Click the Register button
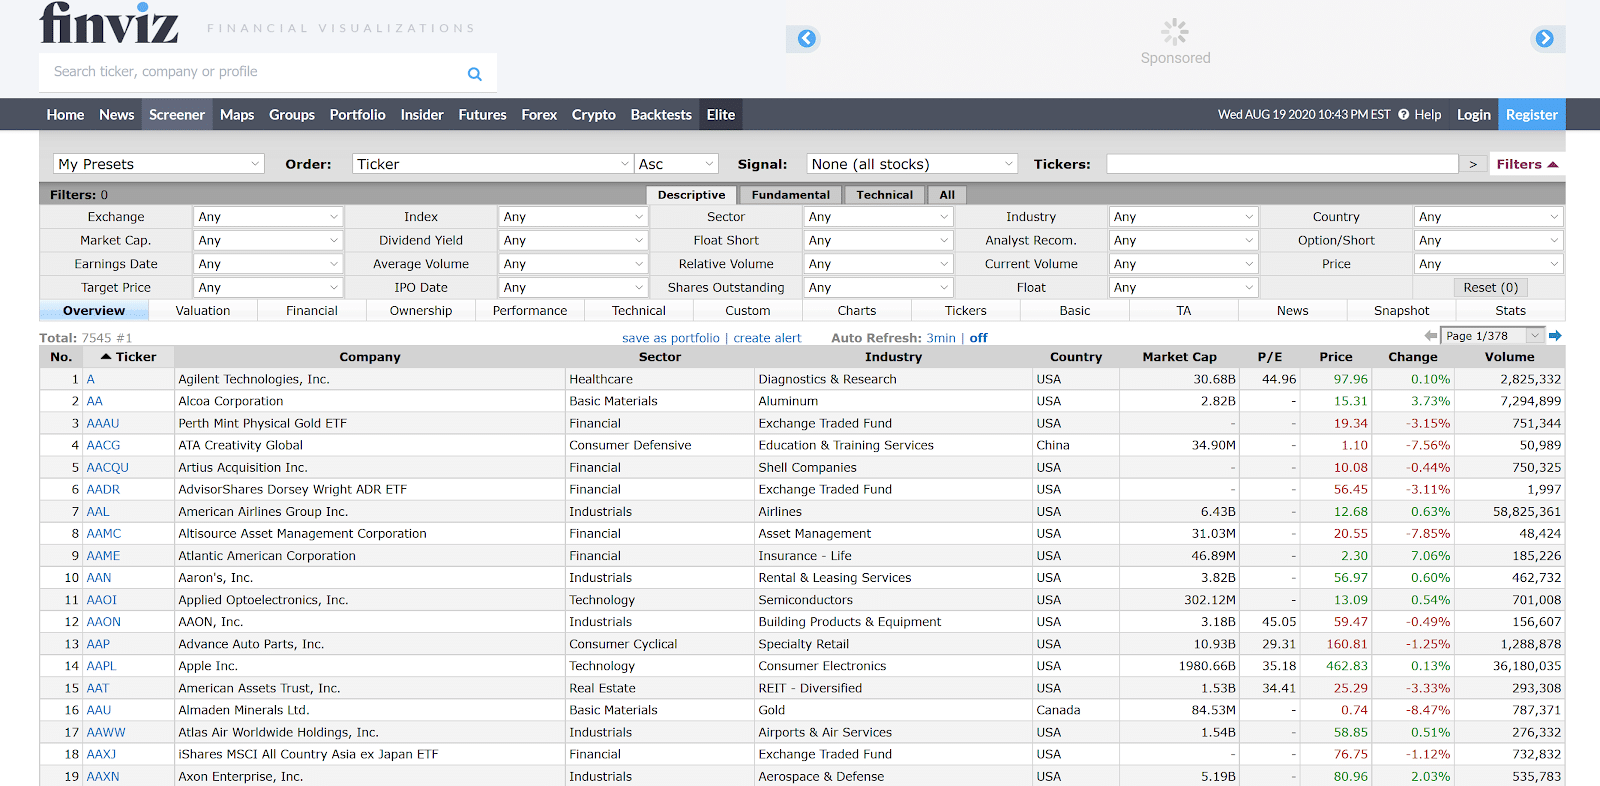1600x786 pixels. point(1532,115)
